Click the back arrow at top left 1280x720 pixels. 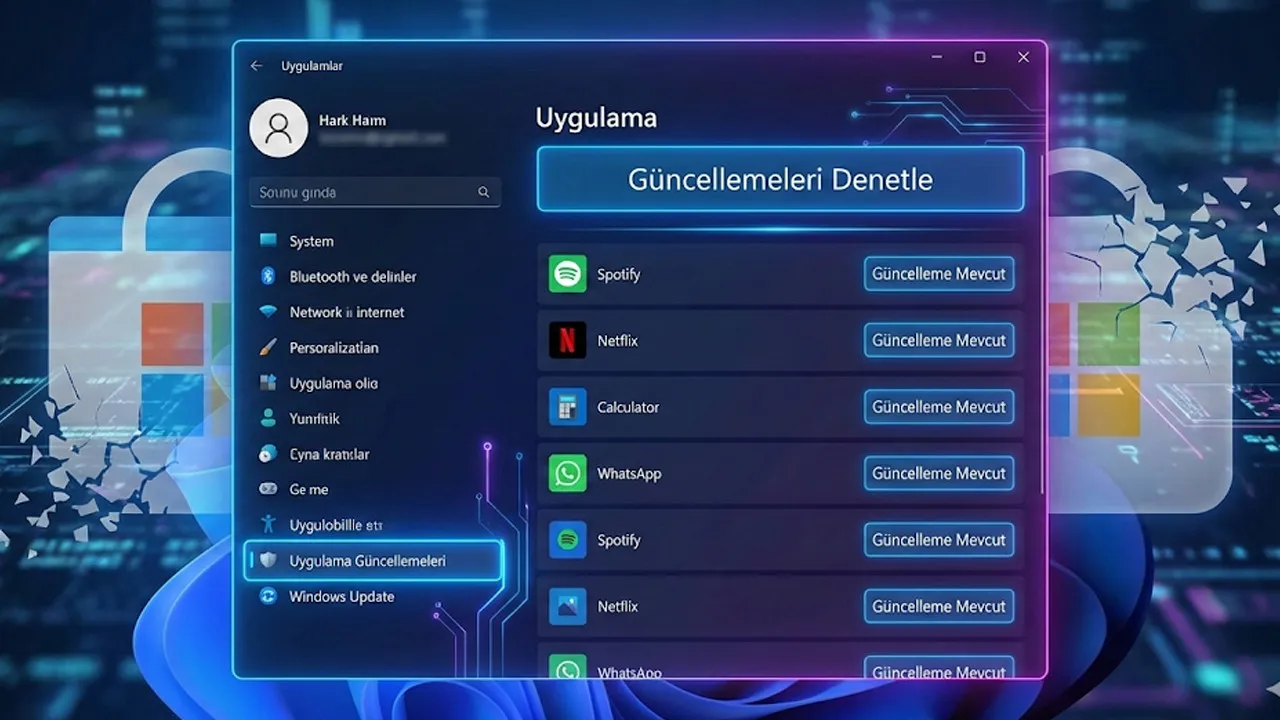256,64
